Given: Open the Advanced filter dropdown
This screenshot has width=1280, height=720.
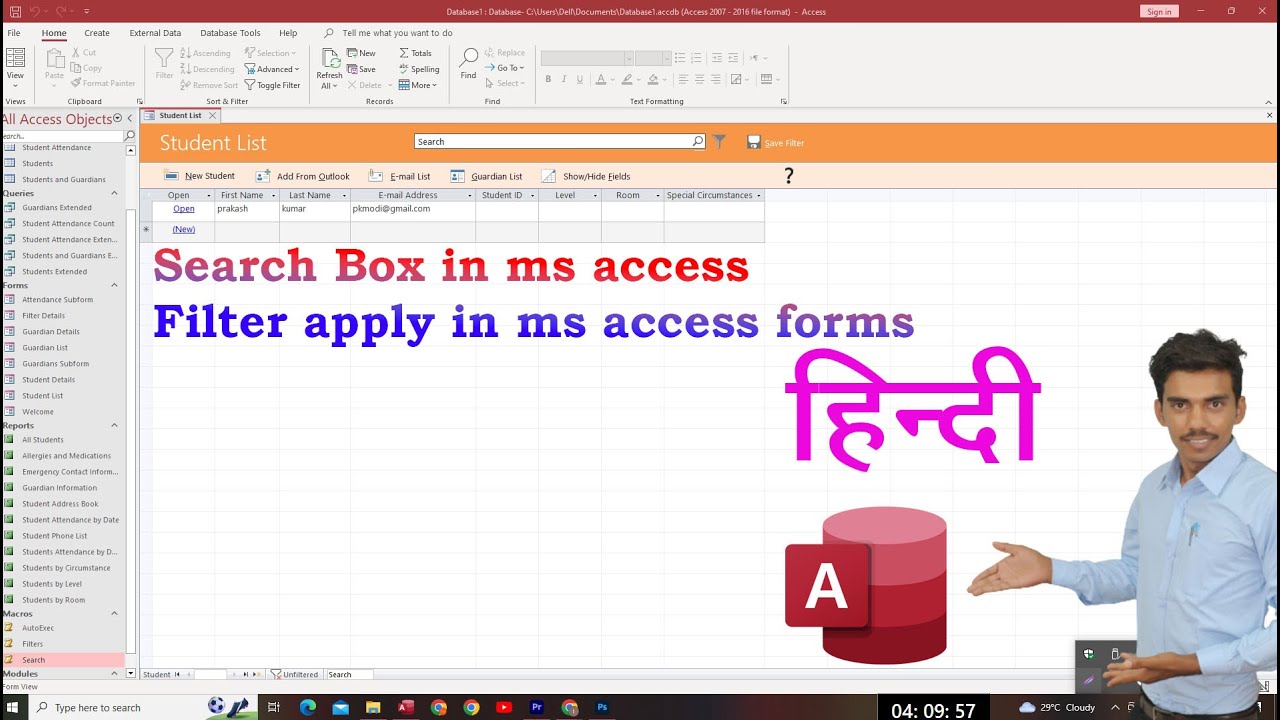Looking at the screenshot, I should click(272, 69).
